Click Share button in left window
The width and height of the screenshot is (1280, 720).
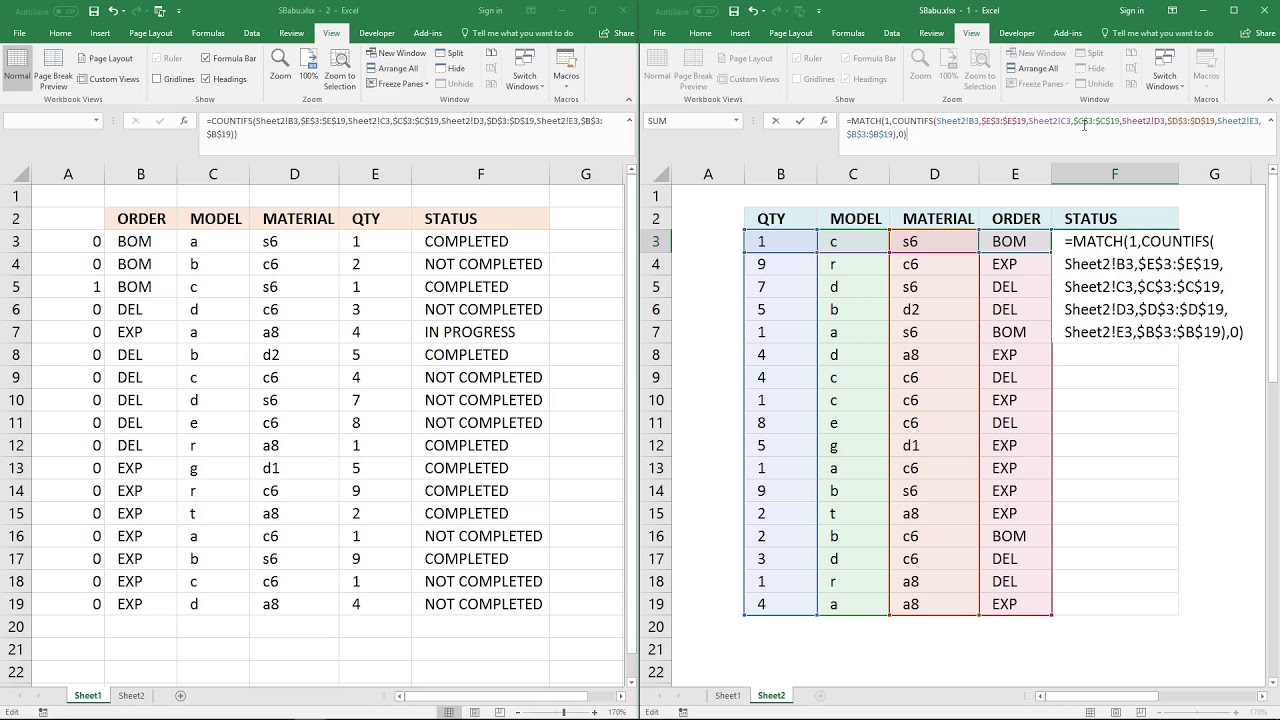coord(618,33)
